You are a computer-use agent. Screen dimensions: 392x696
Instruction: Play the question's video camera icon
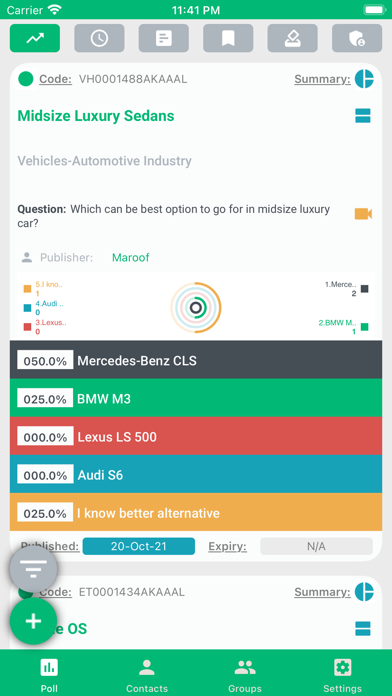pyautogui.click(x=363, y=214)
